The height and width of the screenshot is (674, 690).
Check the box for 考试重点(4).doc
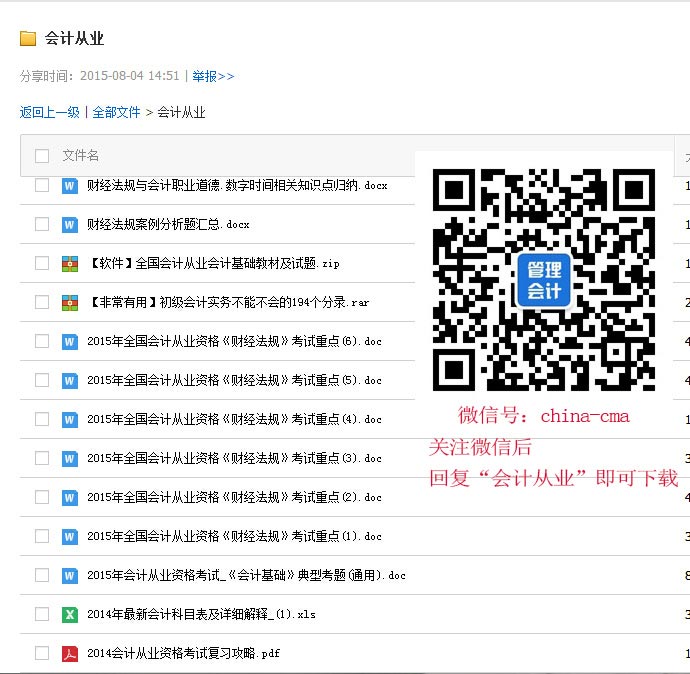click(42, 419)
